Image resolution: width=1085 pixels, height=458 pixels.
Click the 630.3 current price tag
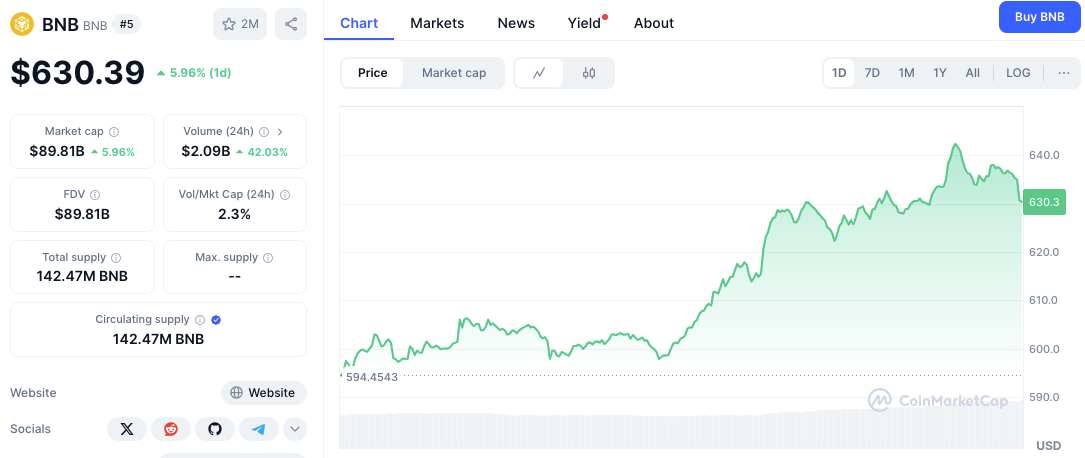[1043, 202]
